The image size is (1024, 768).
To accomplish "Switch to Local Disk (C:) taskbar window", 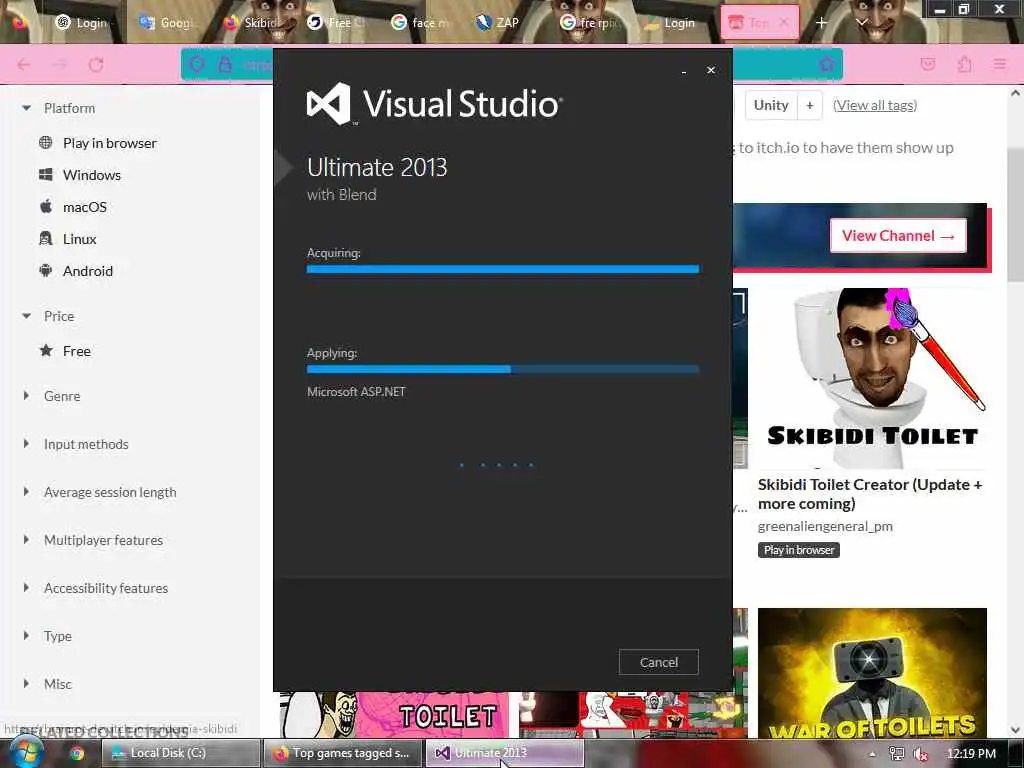I will point(181,753).
